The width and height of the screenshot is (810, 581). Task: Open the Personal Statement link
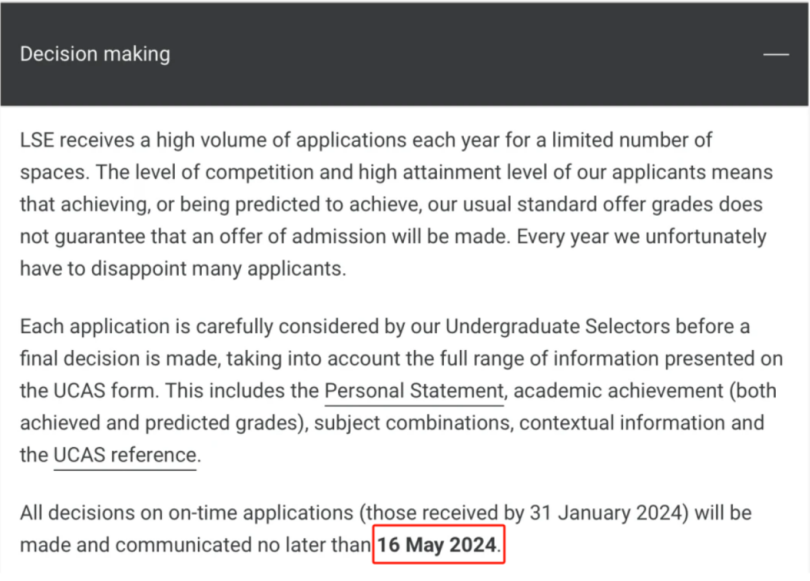click(x=414, y=391)
